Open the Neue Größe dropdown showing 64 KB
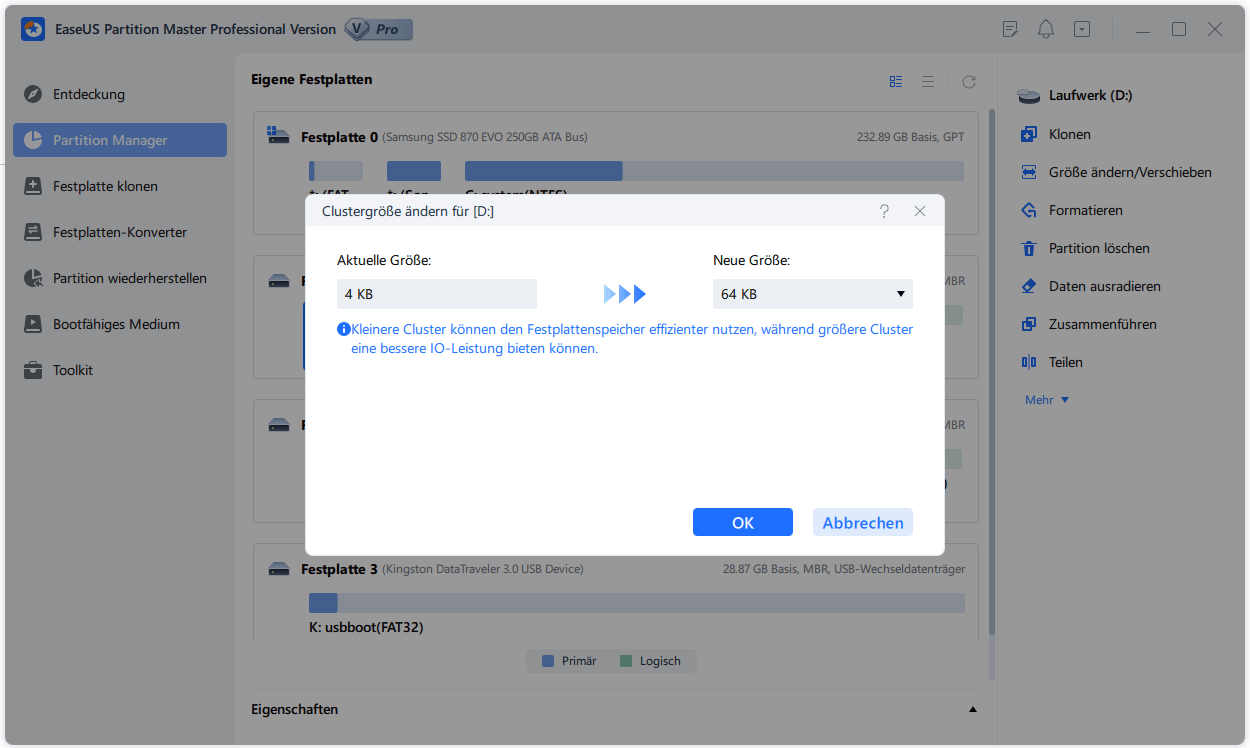 [x=813, y=294]
